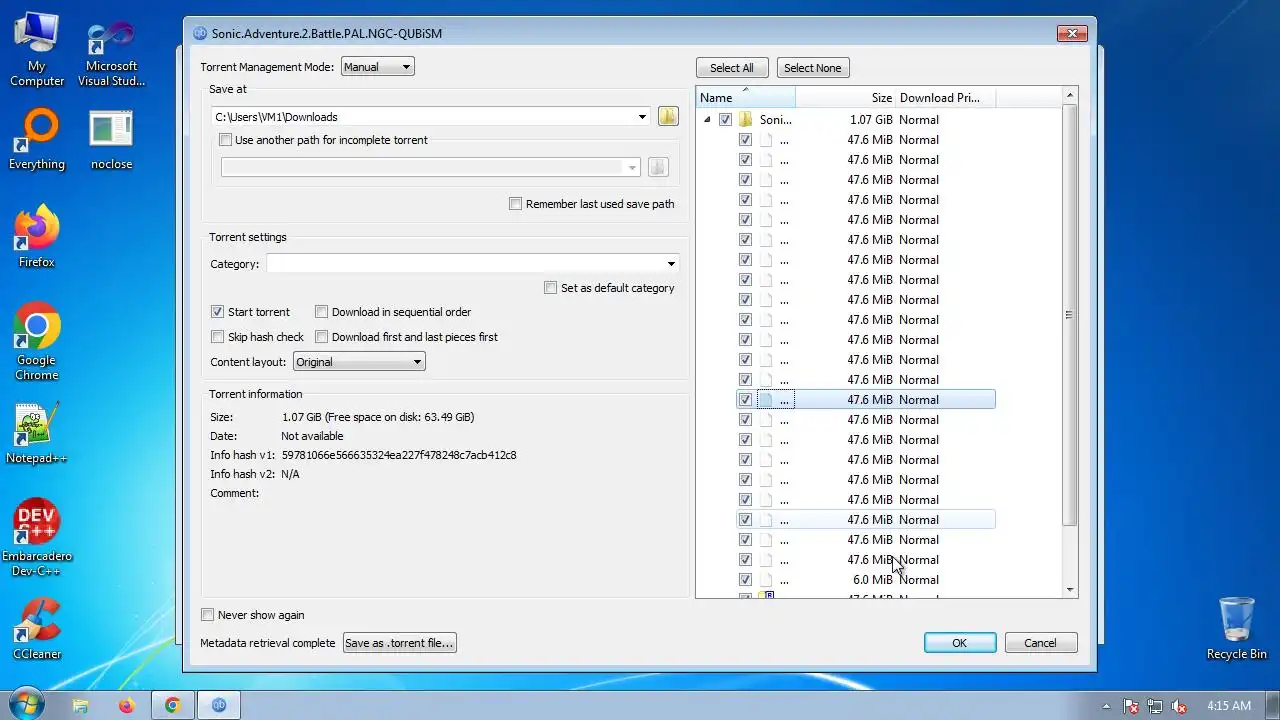Uncheck the 6.0 MiB file checkbox

tap(745, 579)
